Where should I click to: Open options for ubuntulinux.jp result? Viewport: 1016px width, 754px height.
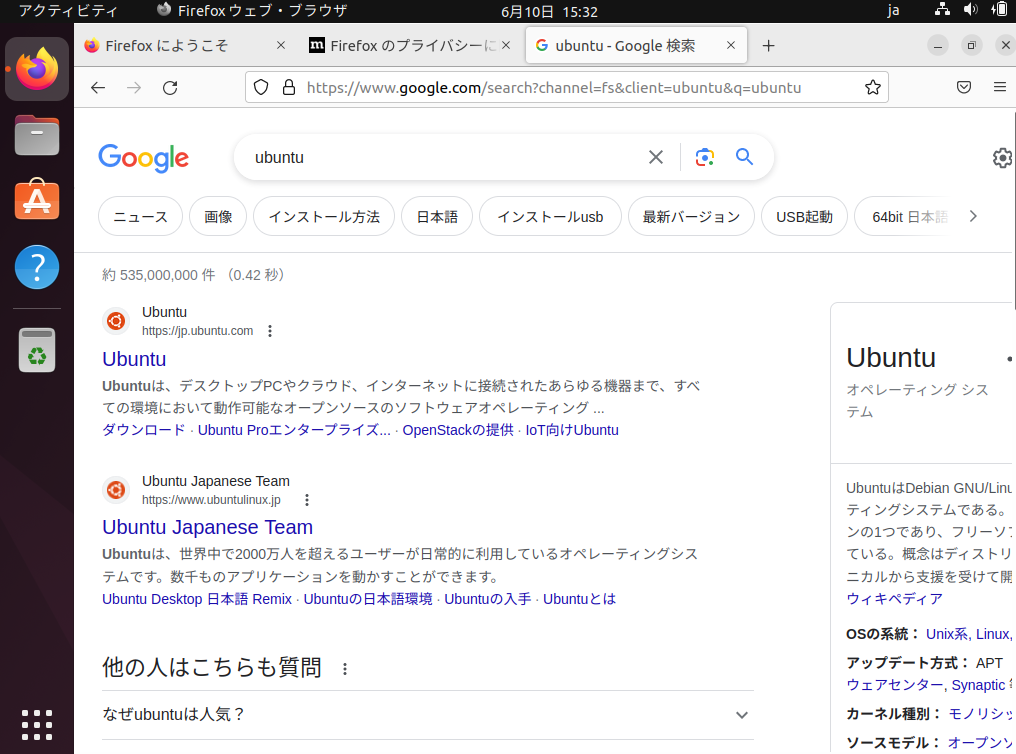(306, 500)
